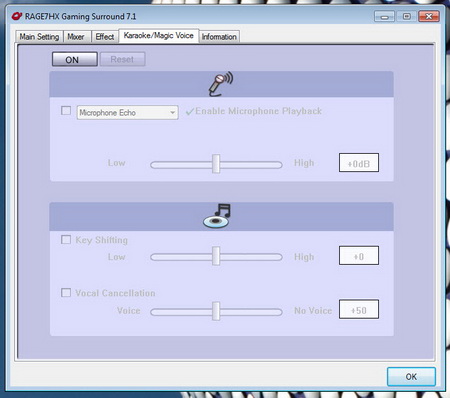Click the microphone echo level slider handle
Viewport: 450px width, 398px height.
click(x=216, y=164)
